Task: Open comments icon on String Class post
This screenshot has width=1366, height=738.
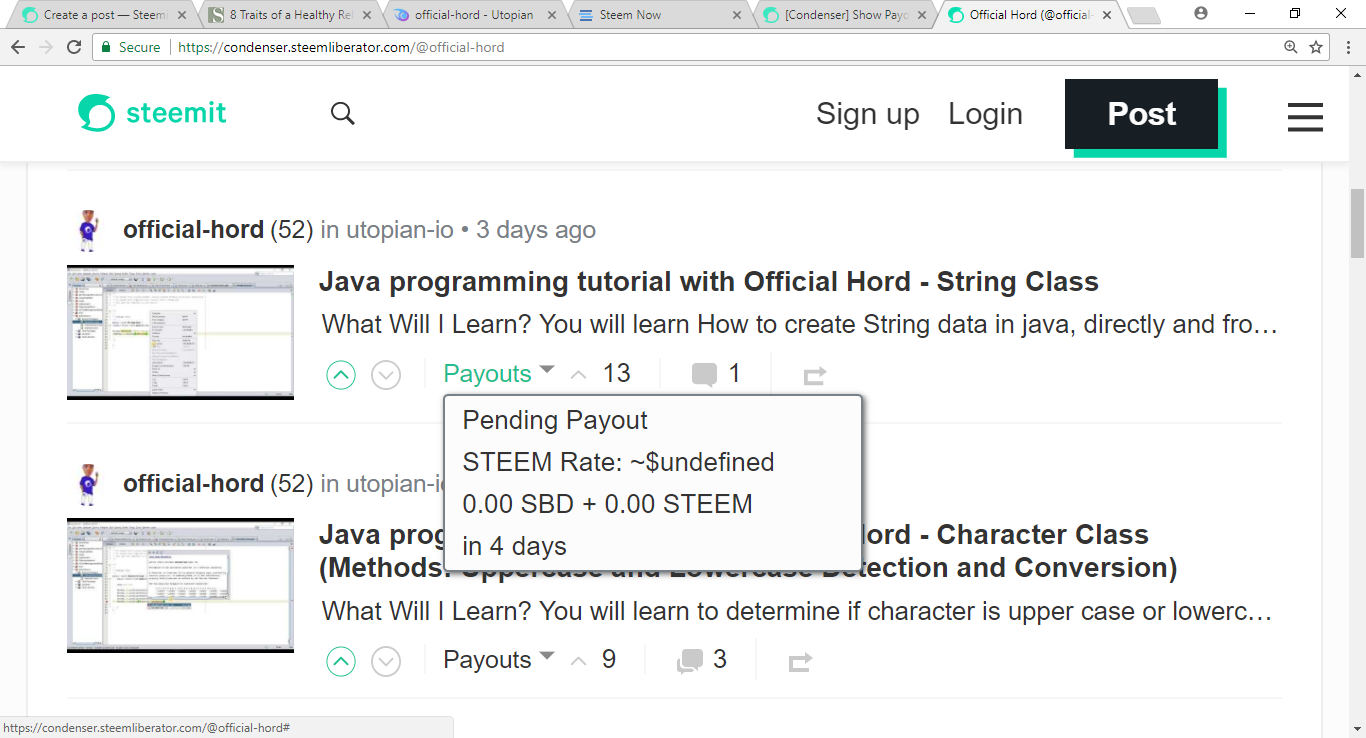Action: pos(705,375)
